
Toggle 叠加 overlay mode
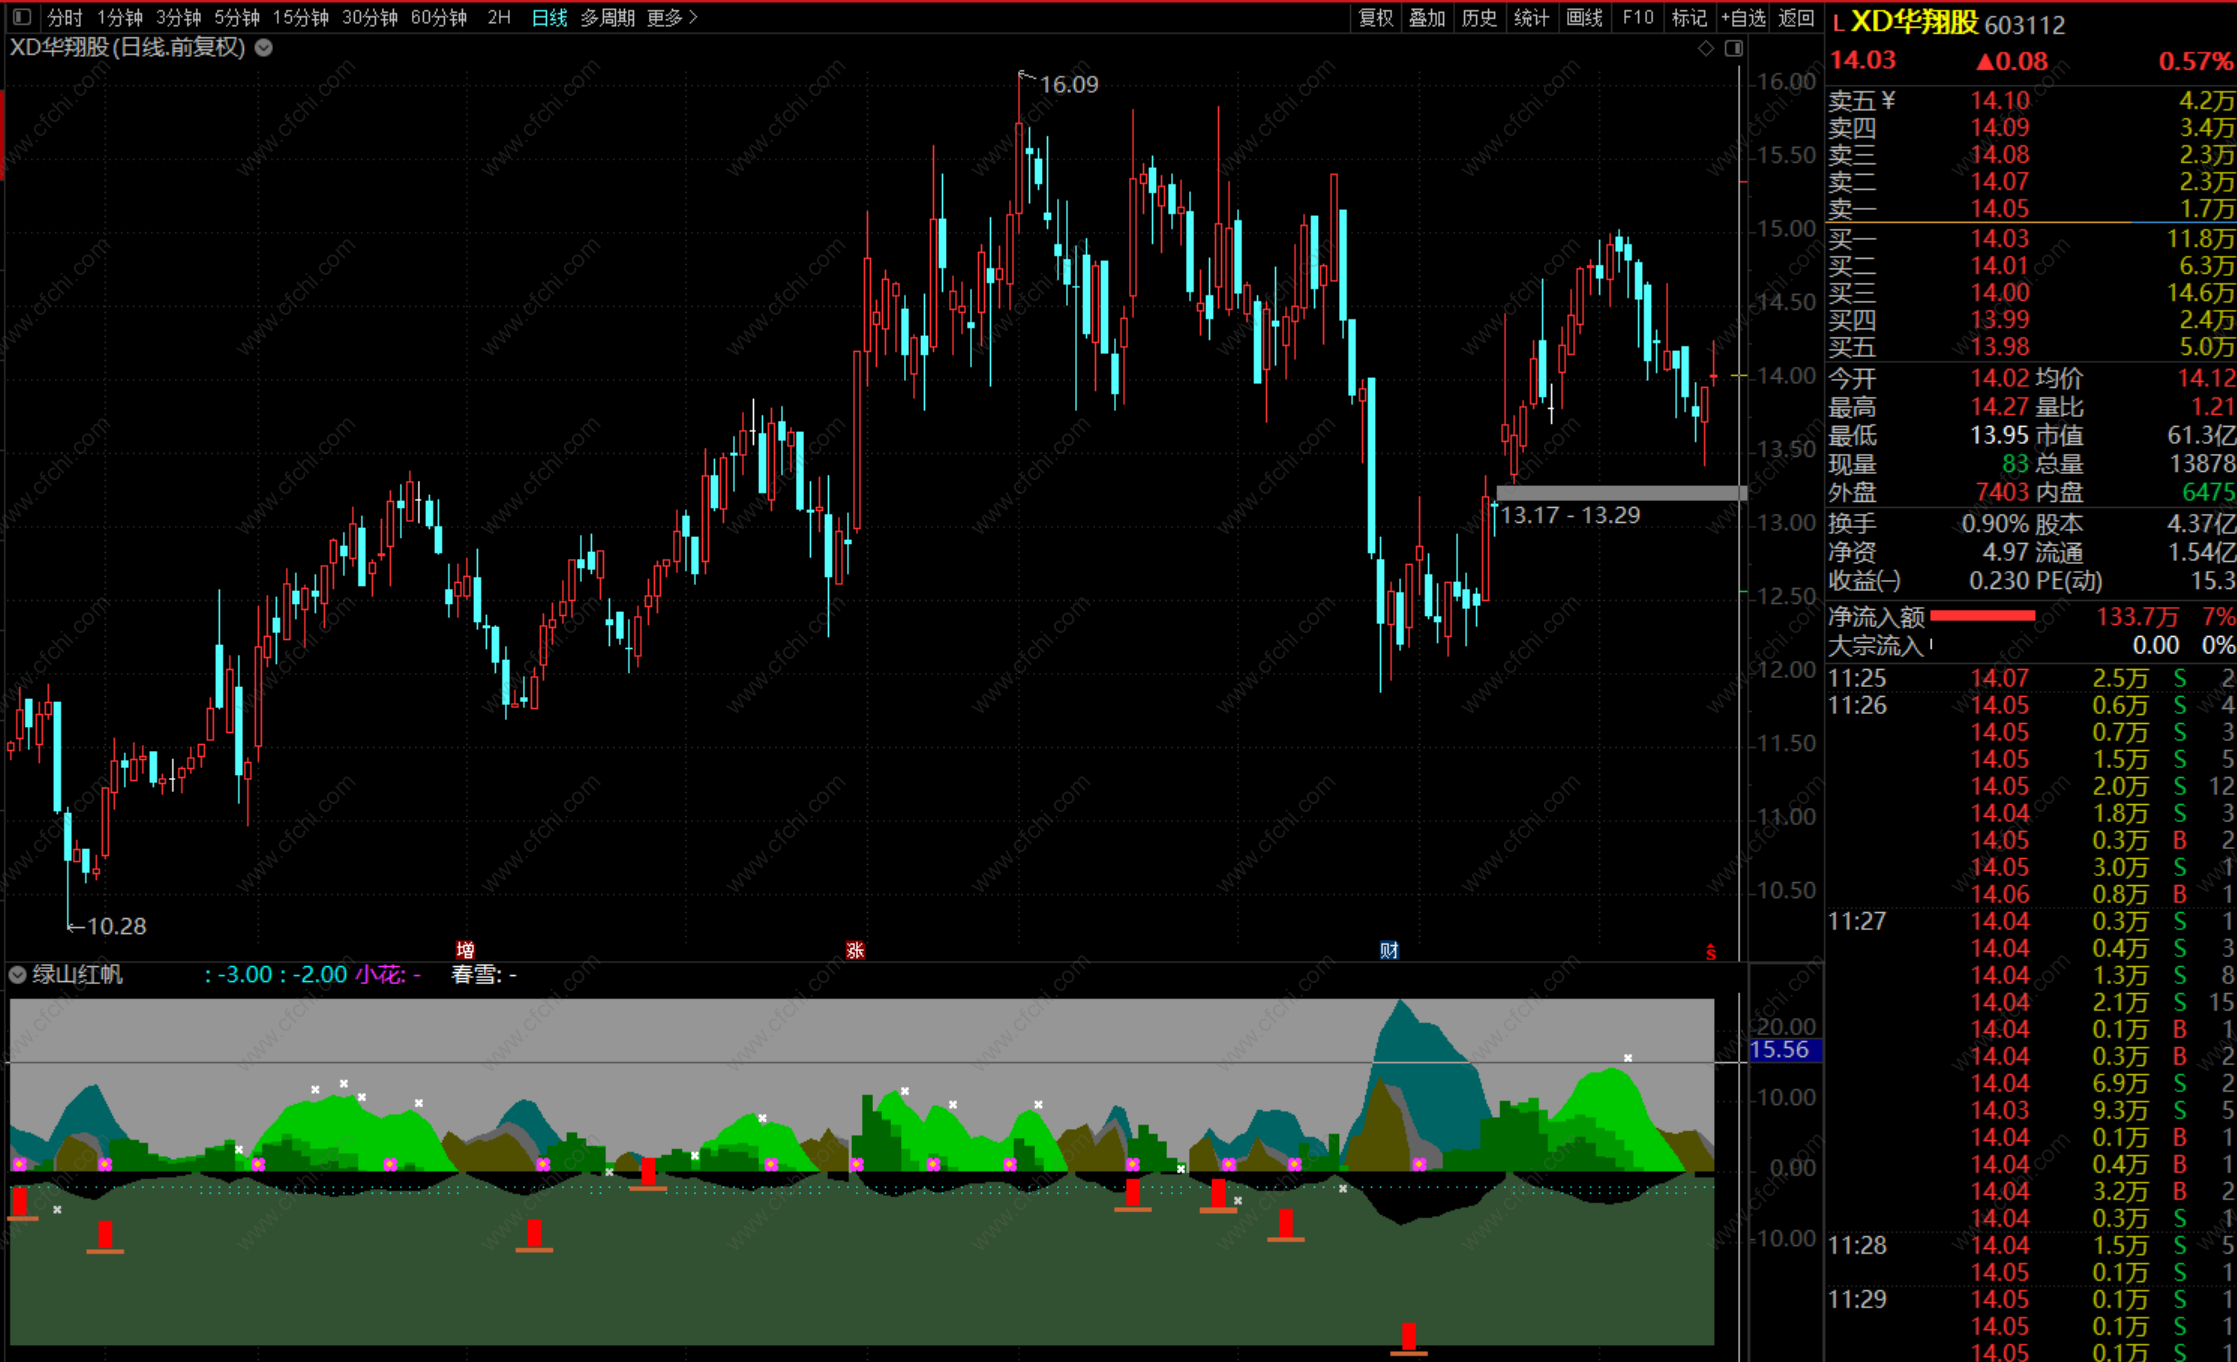pyautogui.click(x=1427, y=17)
